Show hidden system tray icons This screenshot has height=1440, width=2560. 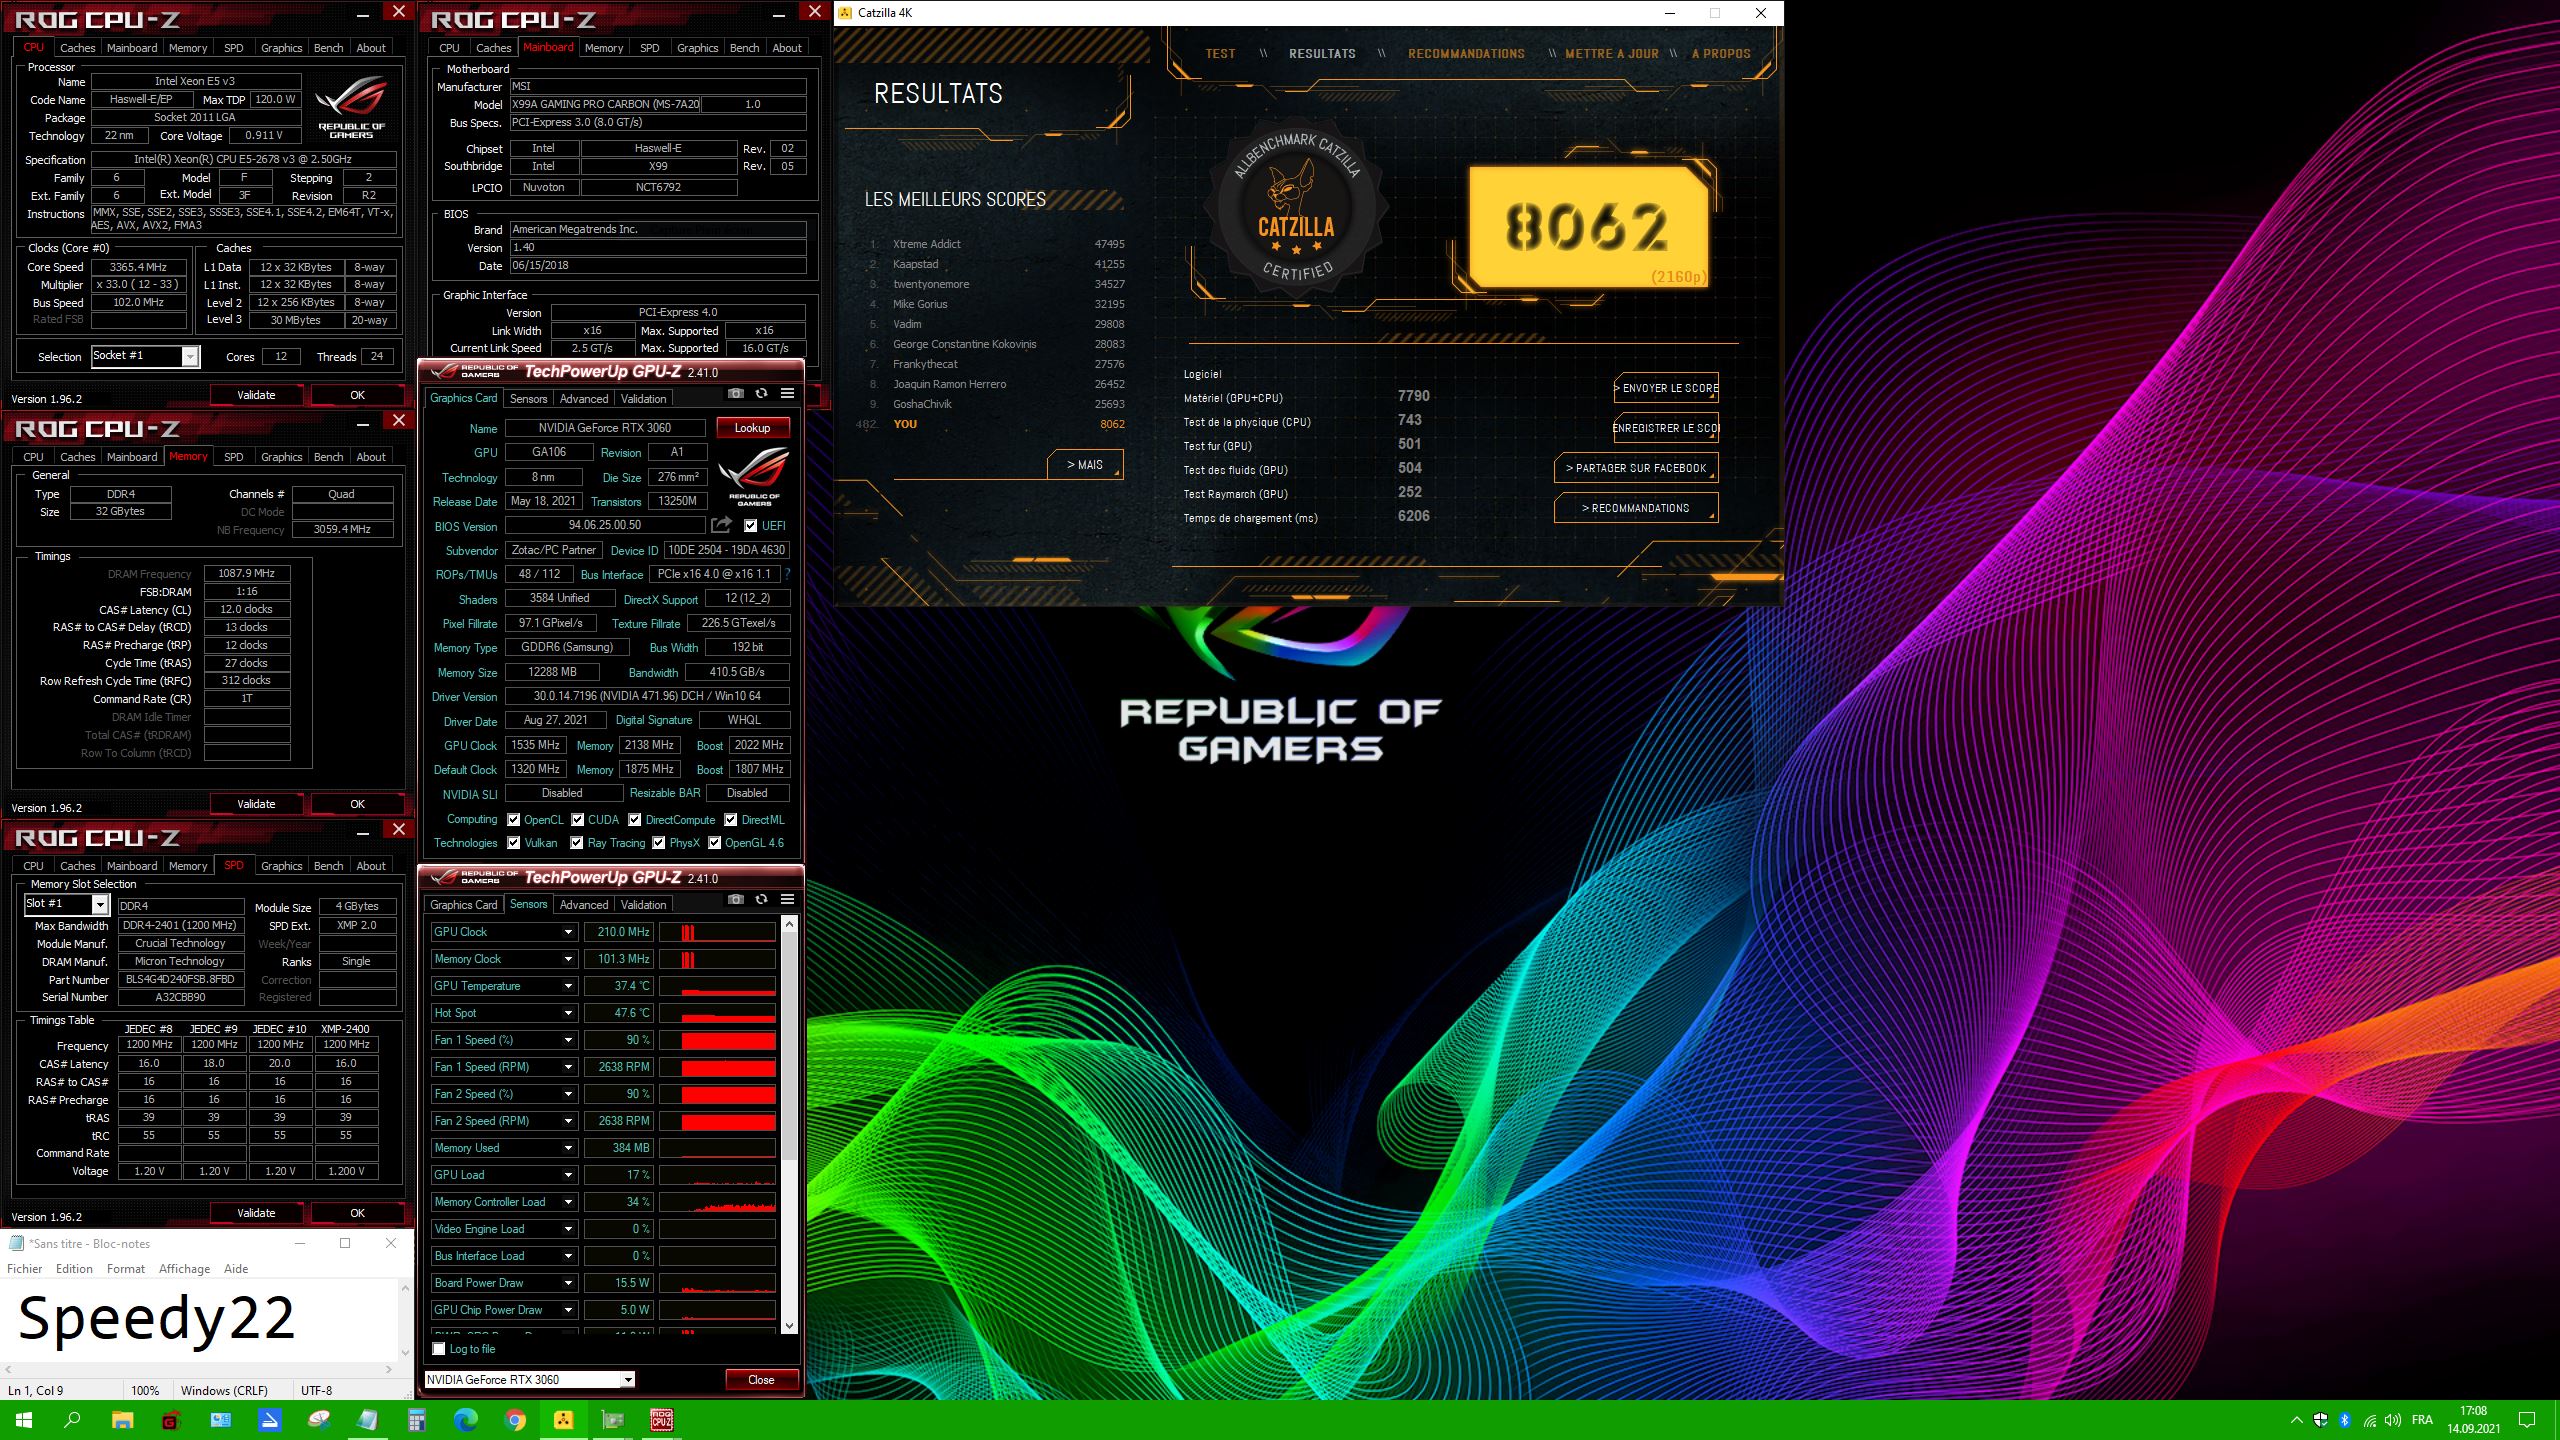tap(2296, 1420)
